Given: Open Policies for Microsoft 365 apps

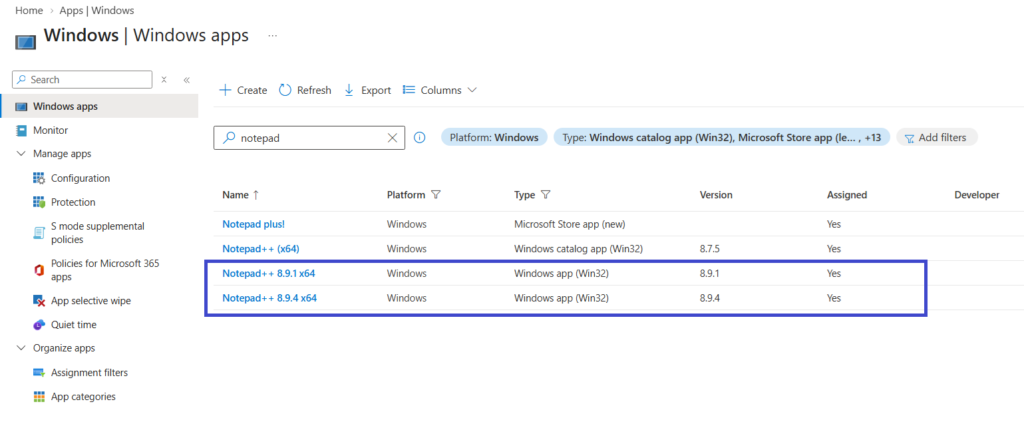Looking at the screenshot, I should [105, 270].
